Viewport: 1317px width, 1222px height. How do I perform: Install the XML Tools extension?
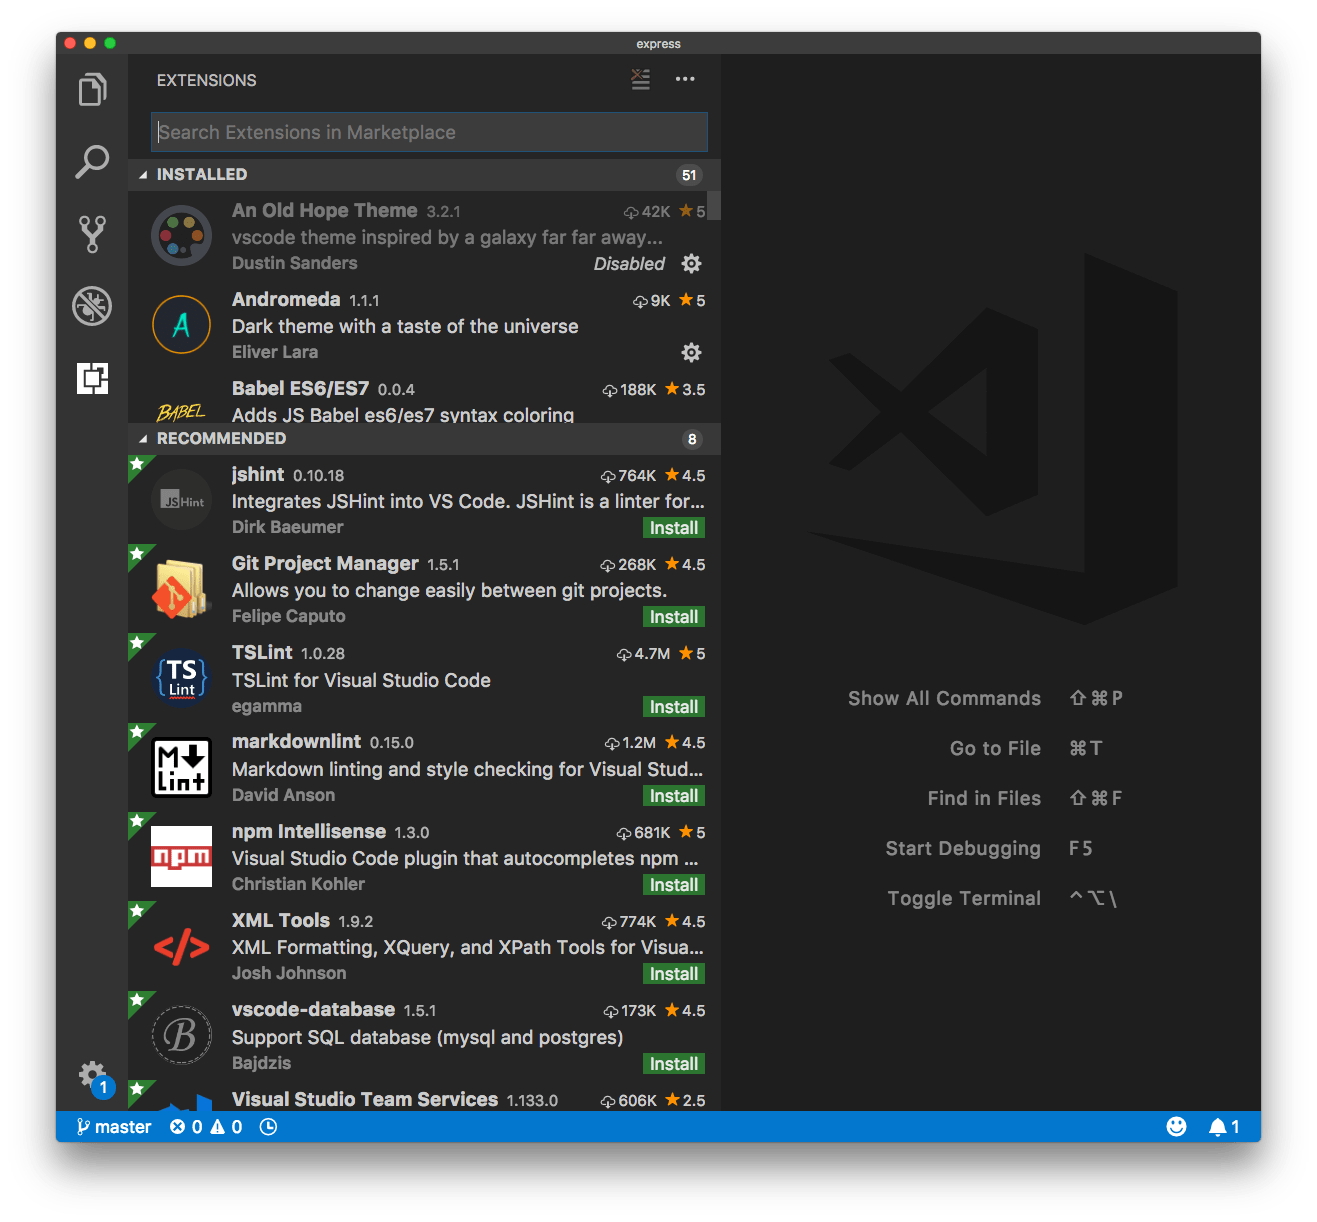tap(674, 974)
